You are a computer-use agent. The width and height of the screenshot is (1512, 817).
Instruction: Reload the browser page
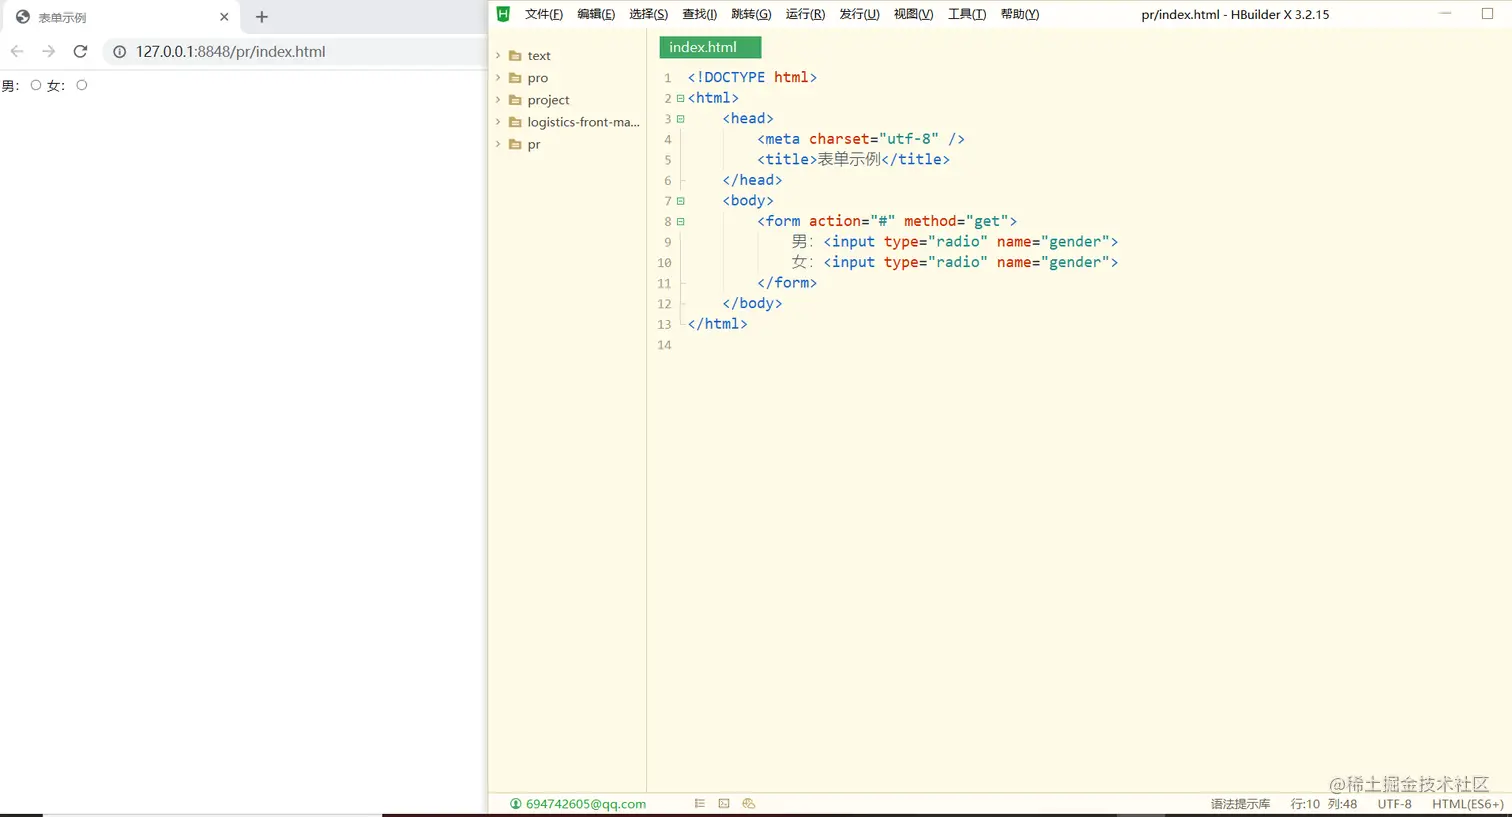click(80, 51)
